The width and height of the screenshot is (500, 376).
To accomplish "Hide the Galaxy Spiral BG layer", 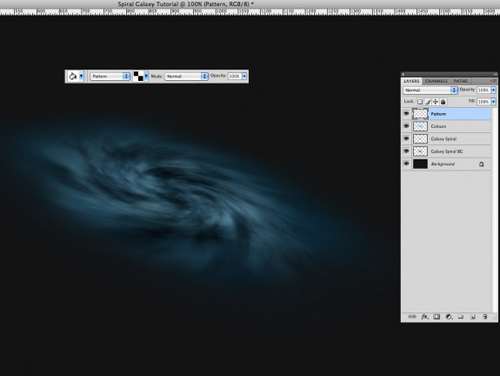I will pyautogui.click(x=406, y=151).
